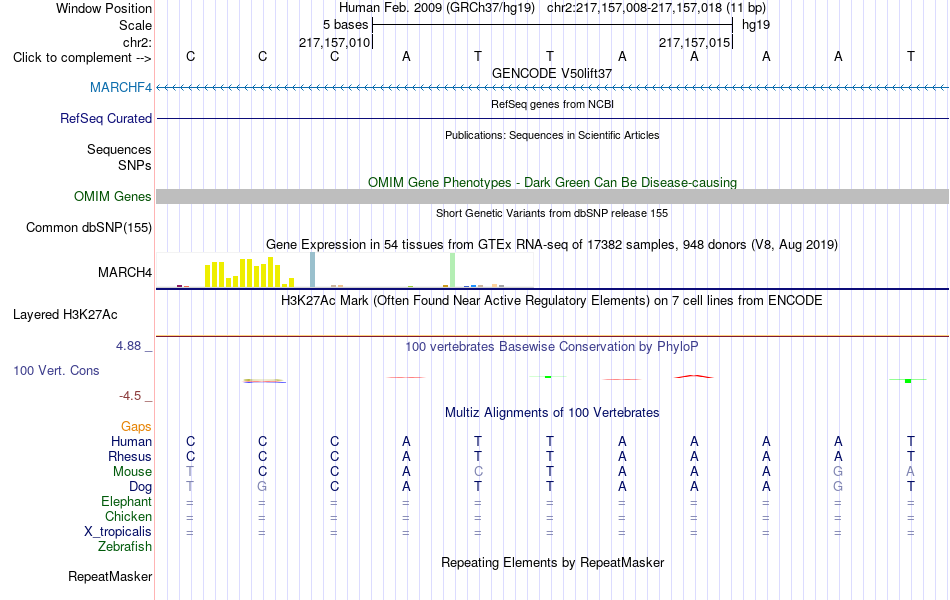
Task: Select the Elephant species label
Action: coord(127,501)
